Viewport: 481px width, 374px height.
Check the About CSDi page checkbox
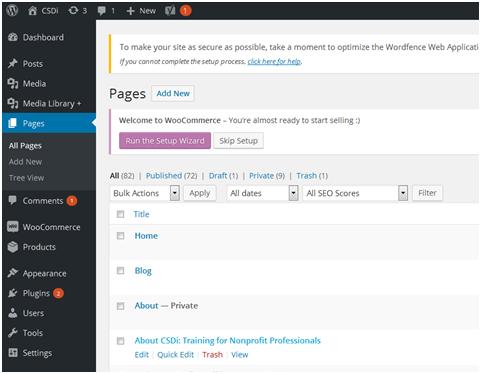120,341
